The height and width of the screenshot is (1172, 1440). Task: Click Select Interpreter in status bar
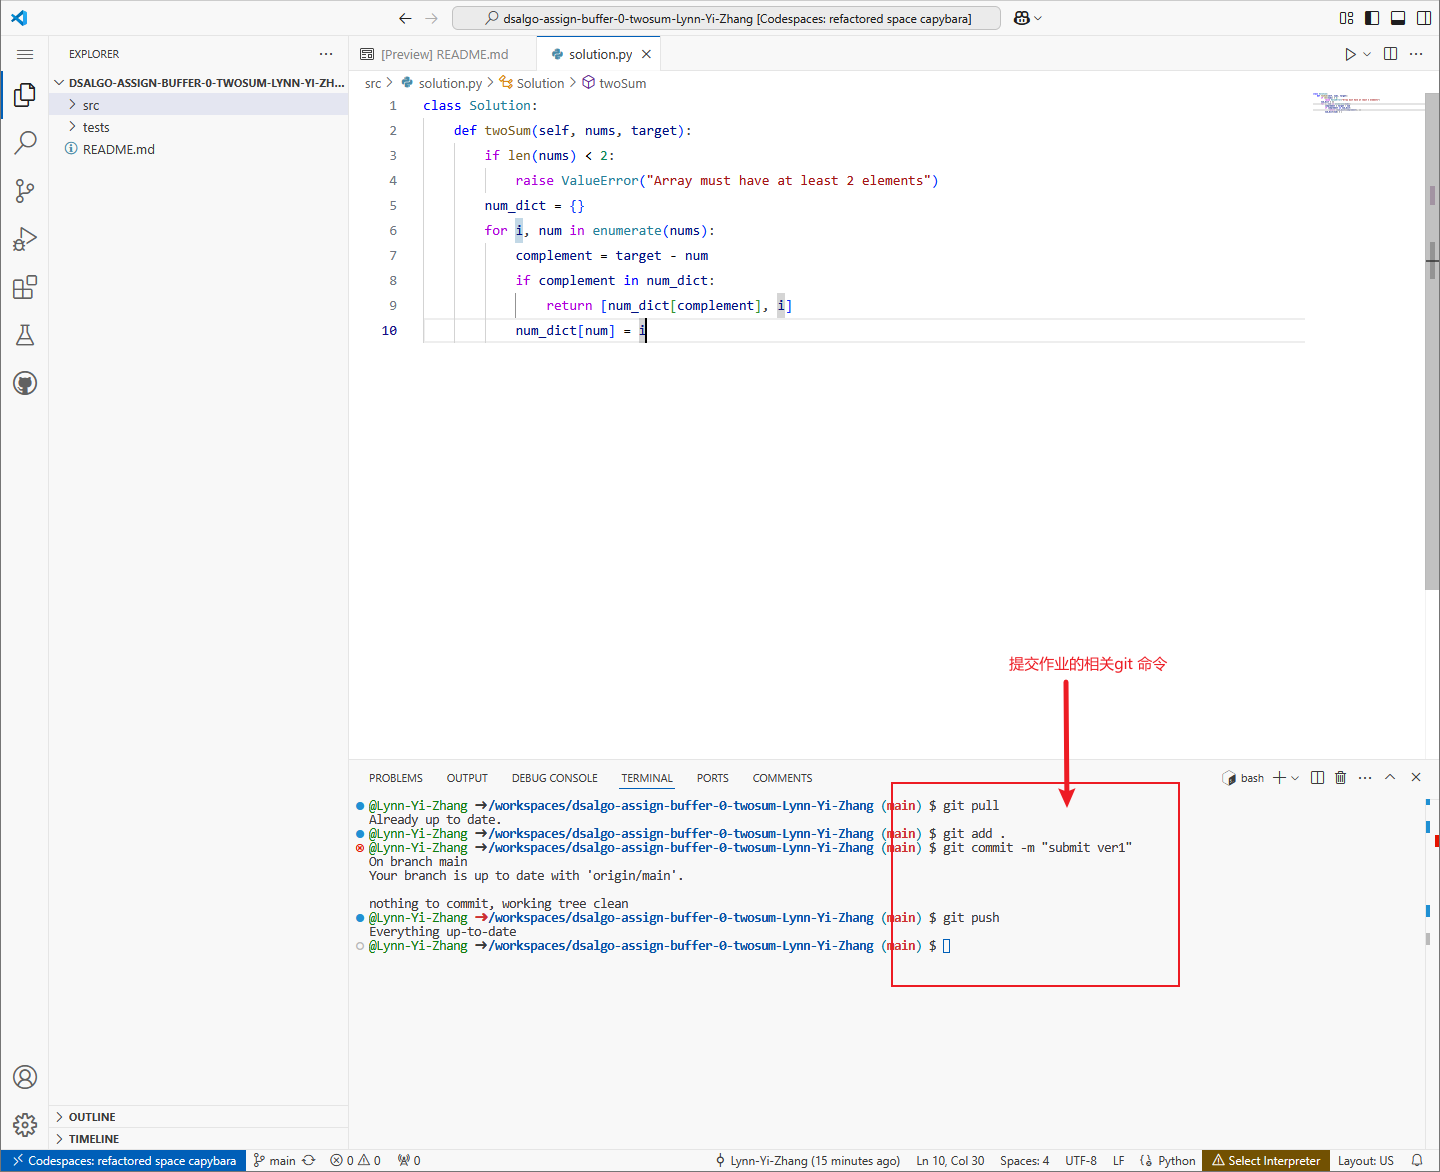tap(1266, 1161)
